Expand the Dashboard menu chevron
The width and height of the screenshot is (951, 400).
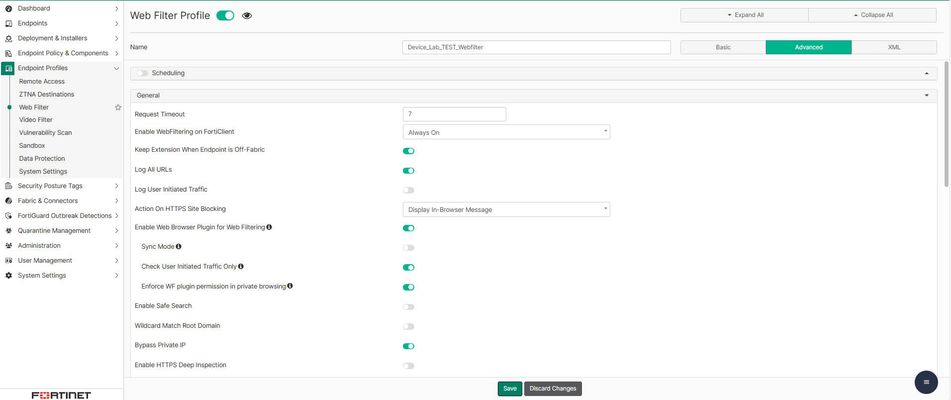[x=116, y=8]
